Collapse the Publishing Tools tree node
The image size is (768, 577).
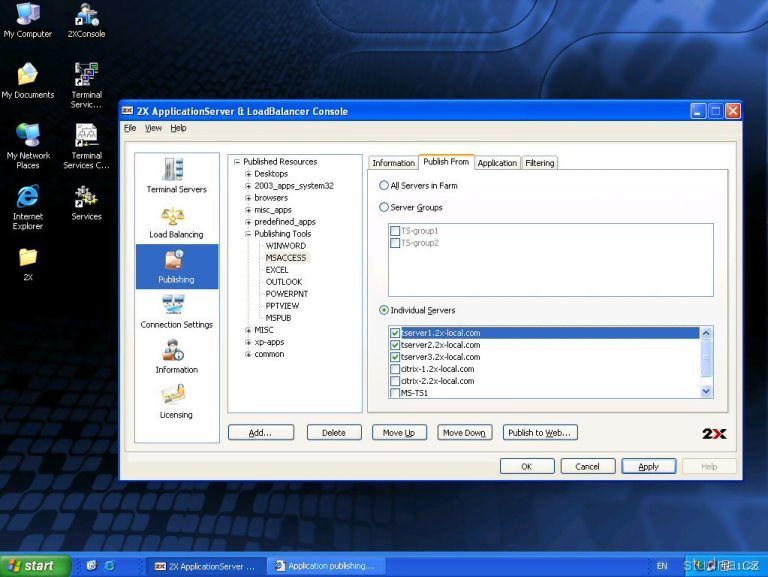(x=249, y=234)
